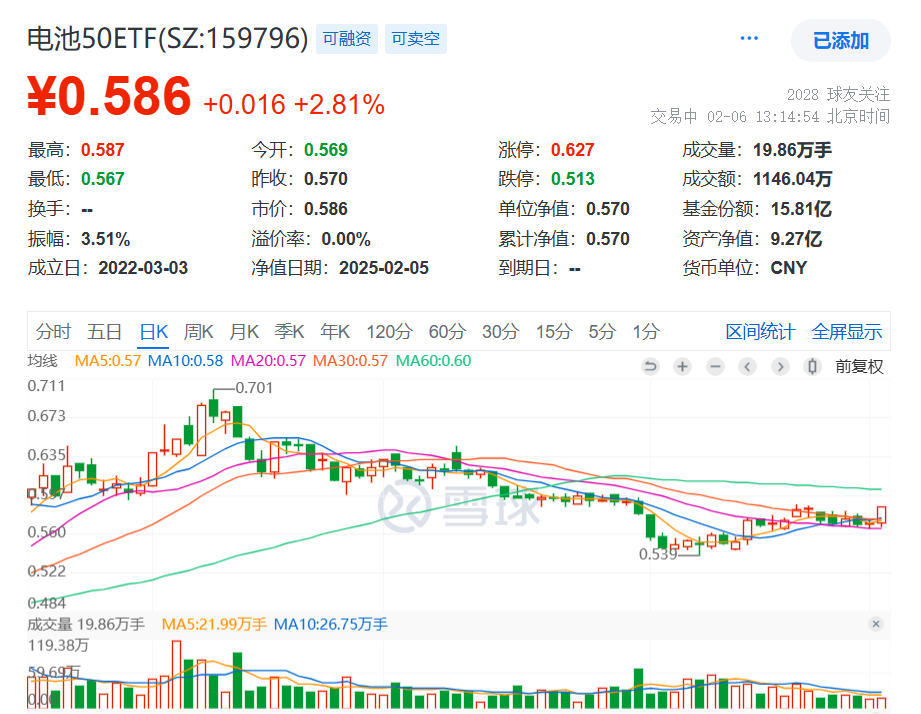Screen dimensions: 921x714
Task: Click the reset chart view undo icon
Action: click(651, 367)
